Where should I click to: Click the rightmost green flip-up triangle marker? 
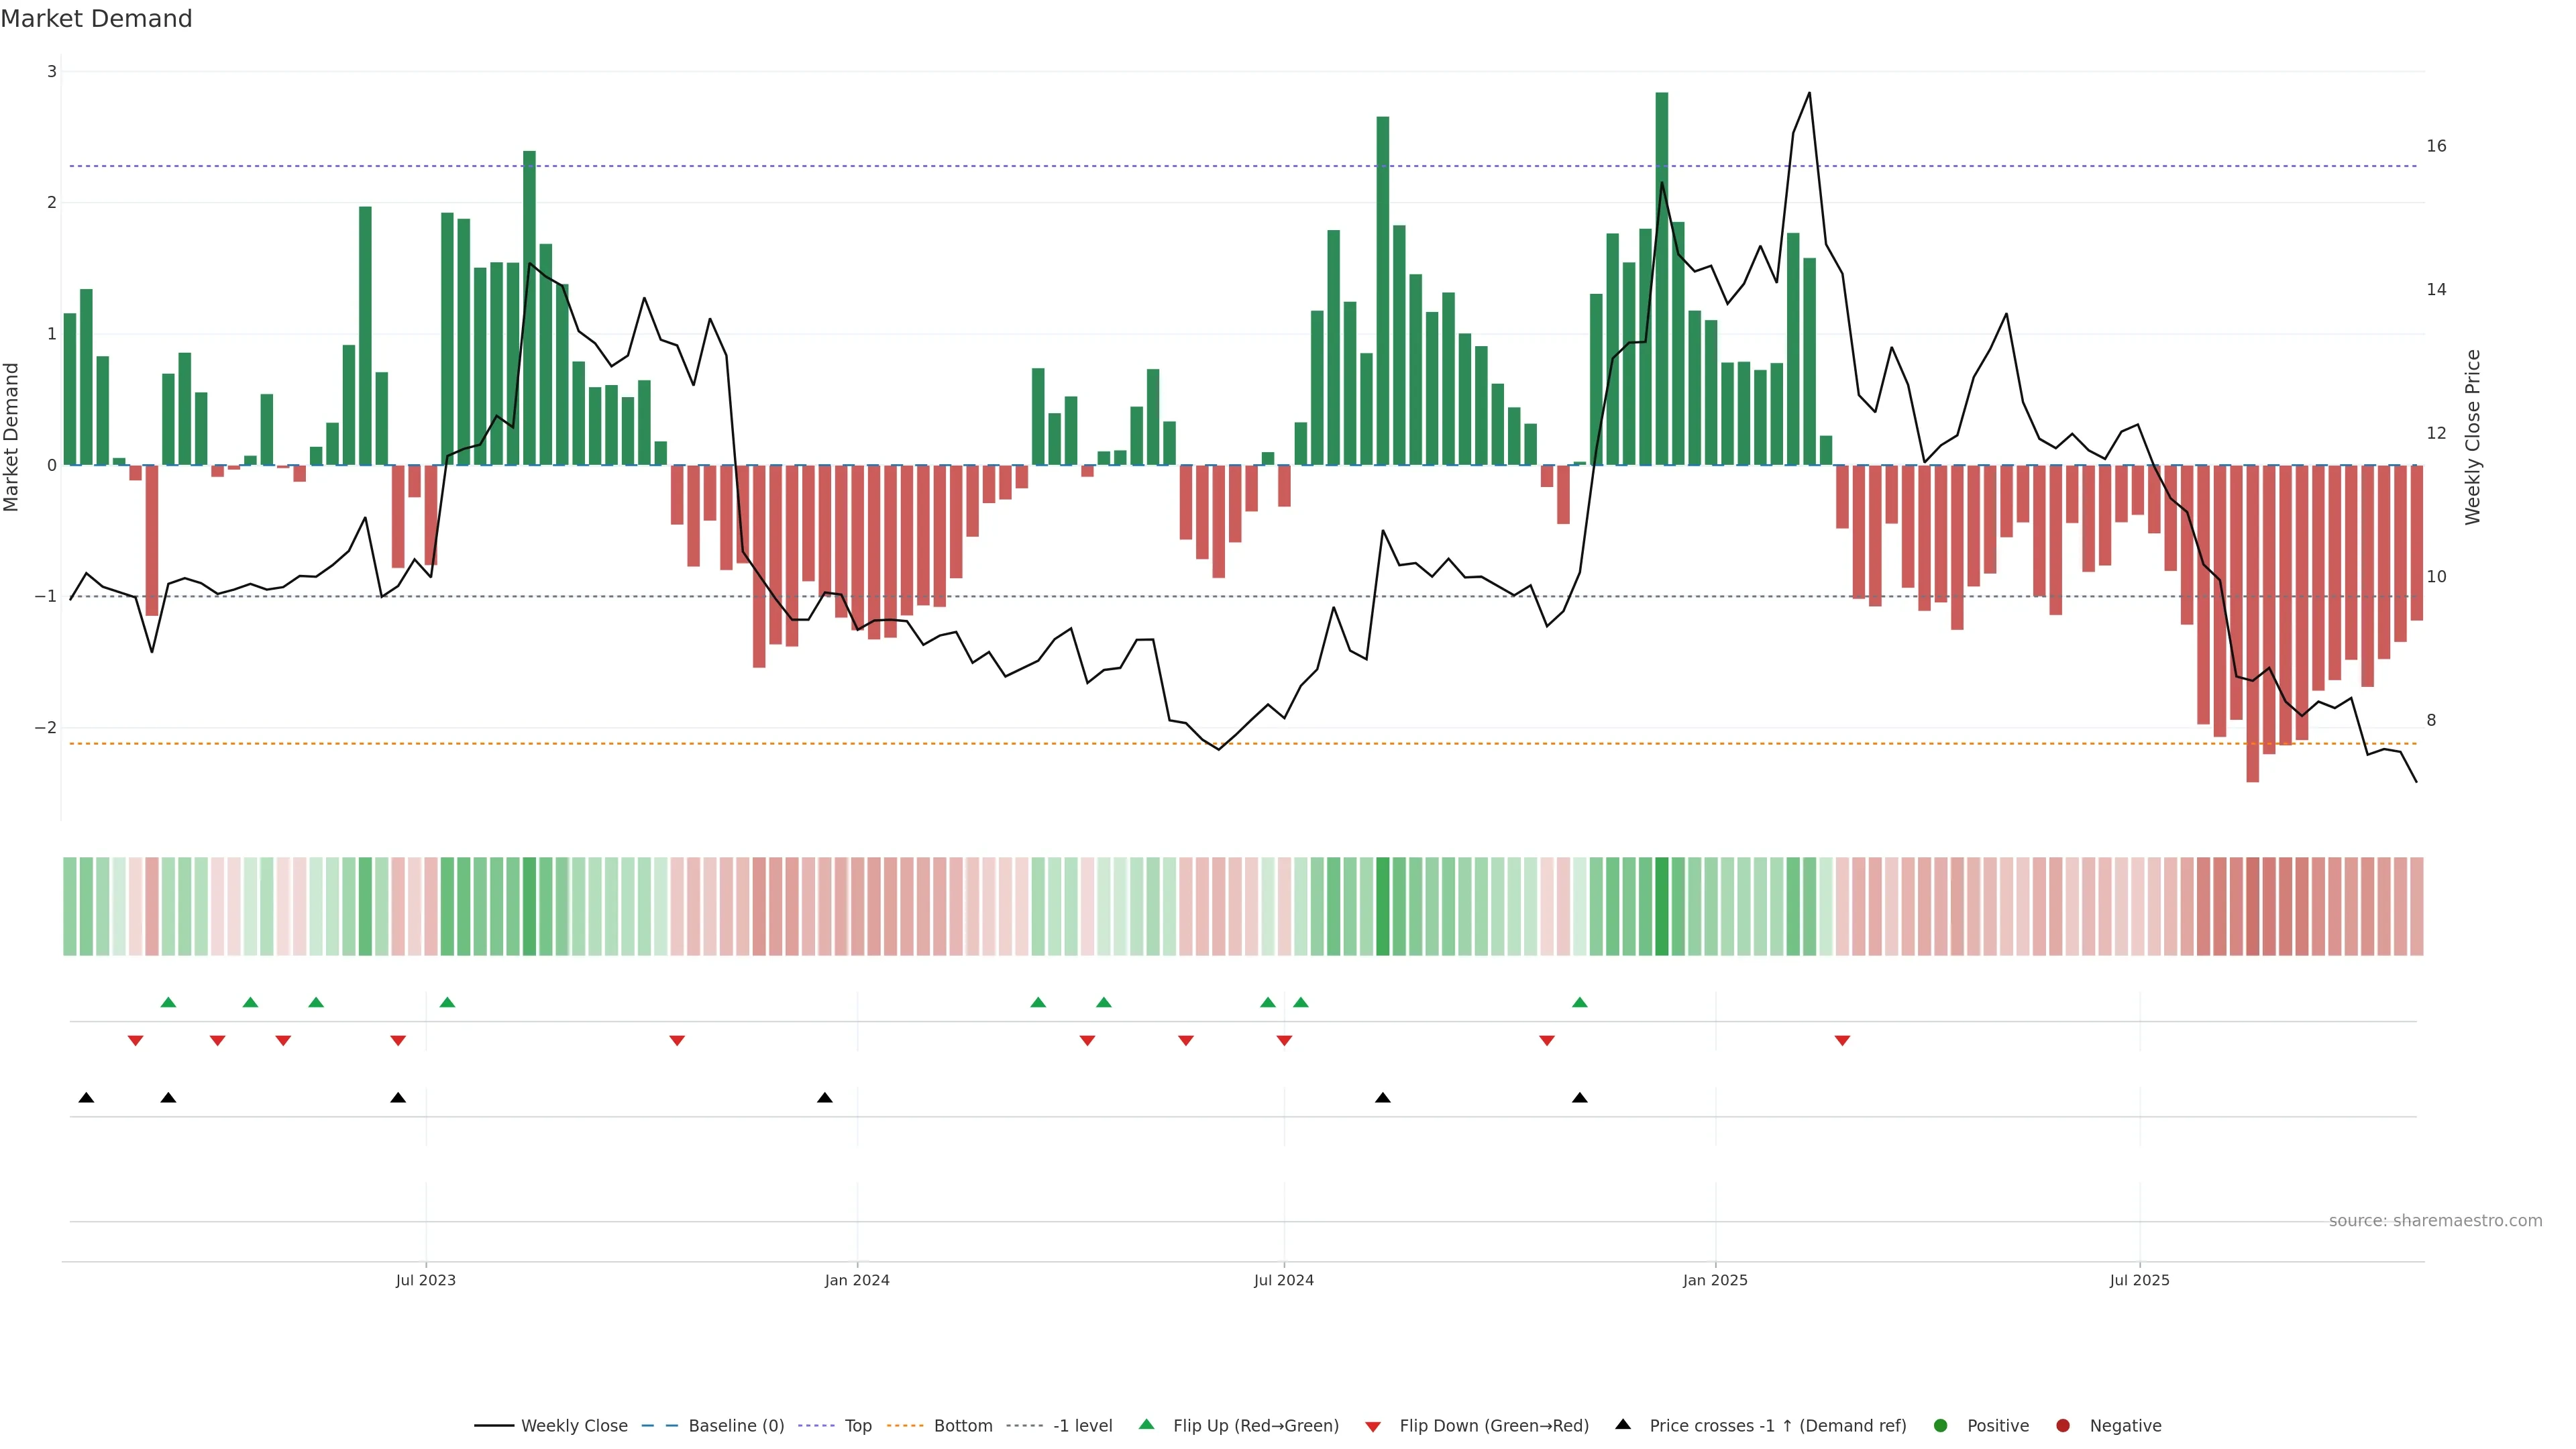click(1580, 1002)
